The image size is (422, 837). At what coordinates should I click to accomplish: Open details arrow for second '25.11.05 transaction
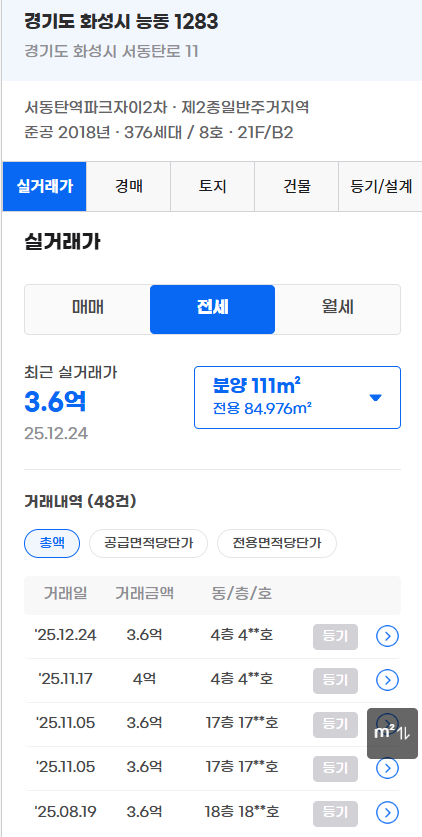[x=387, y=768]
